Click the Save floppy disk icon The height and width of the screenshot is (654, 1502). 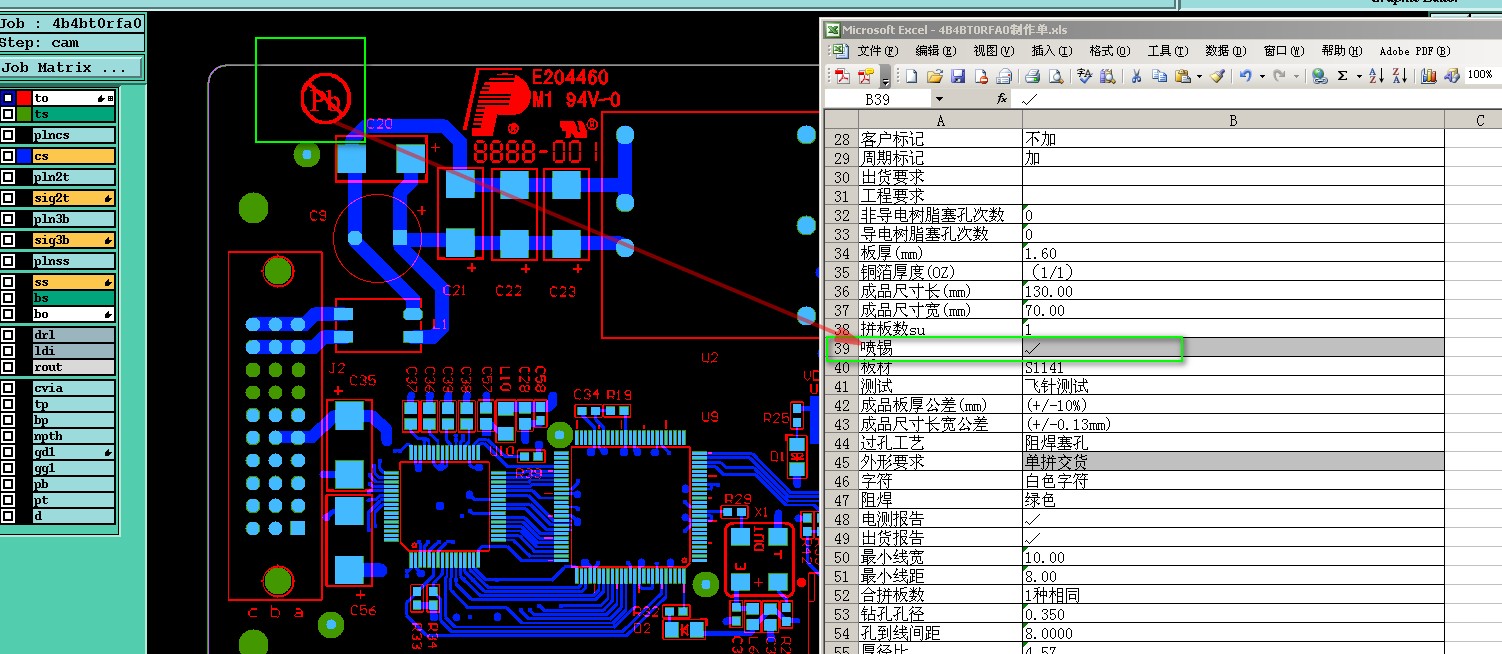click(958, 76)
